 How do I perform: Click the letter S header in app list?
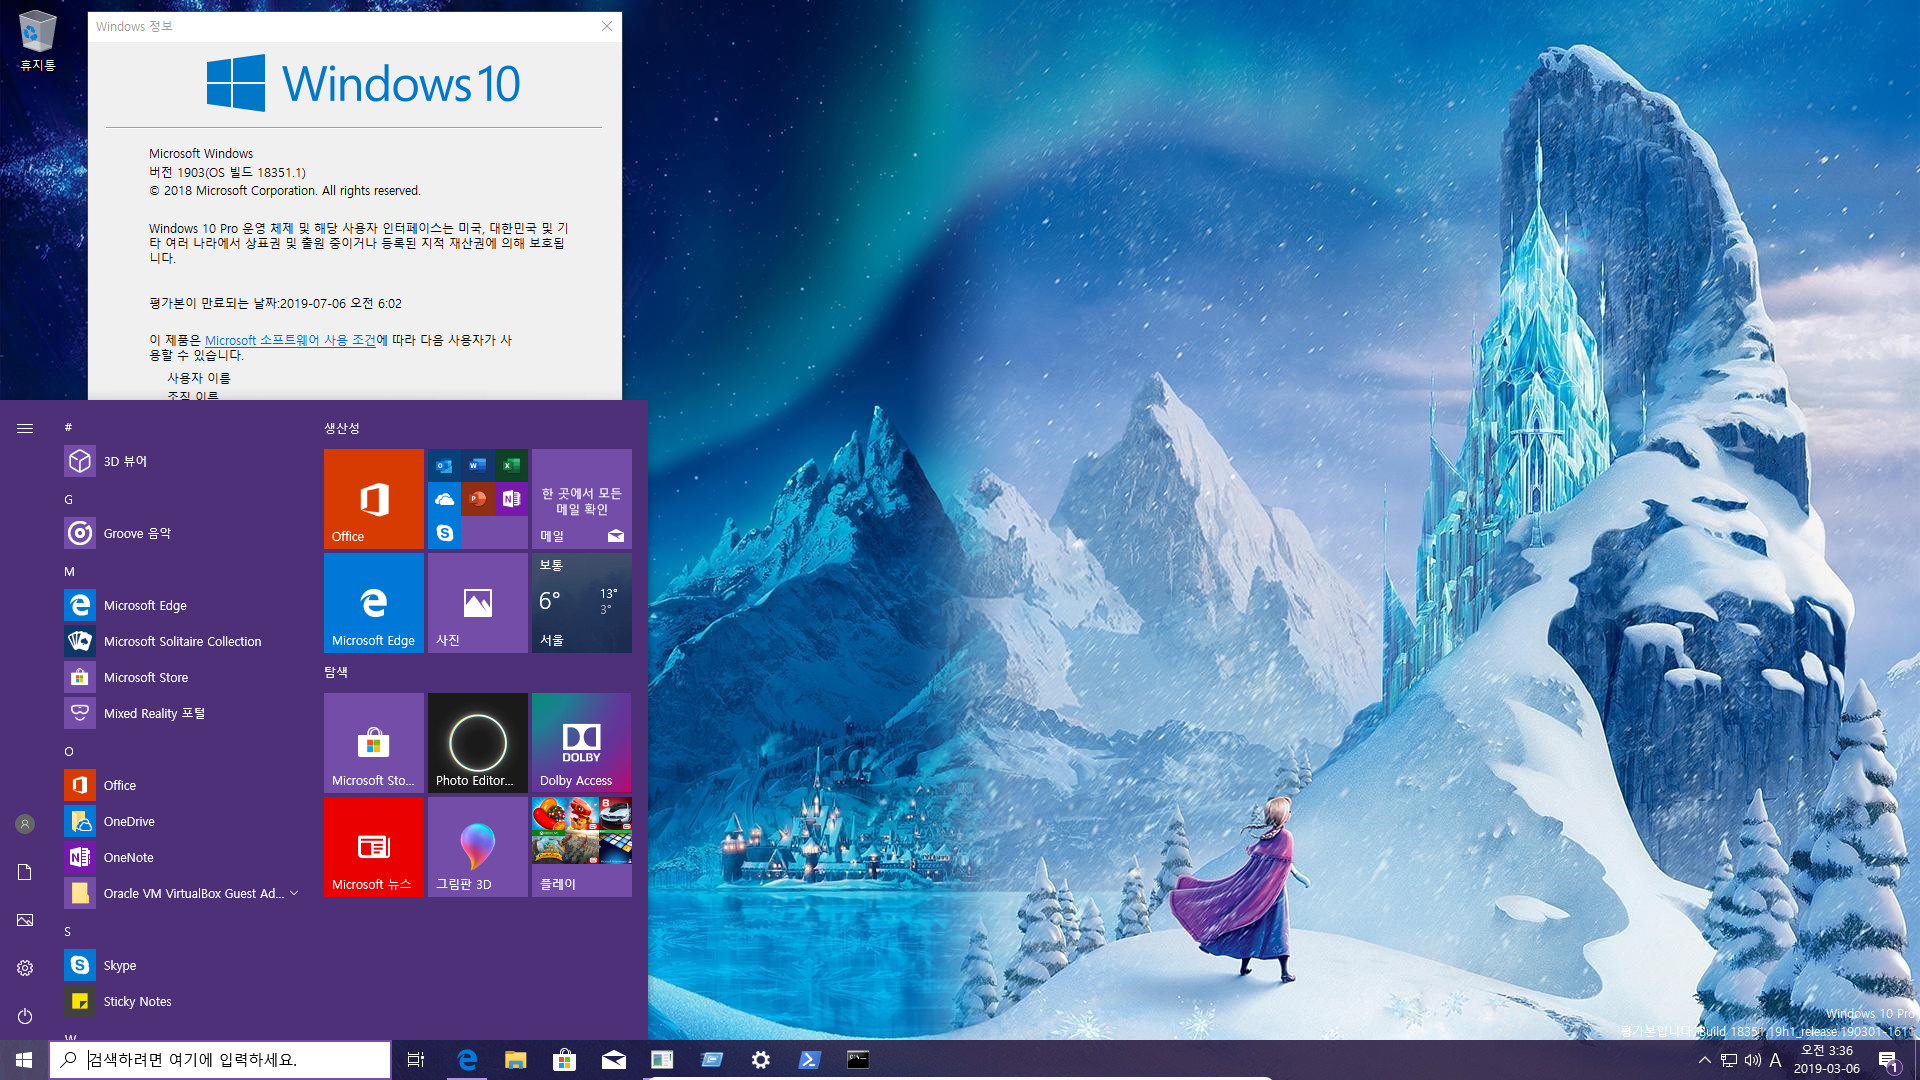point(68,932)
